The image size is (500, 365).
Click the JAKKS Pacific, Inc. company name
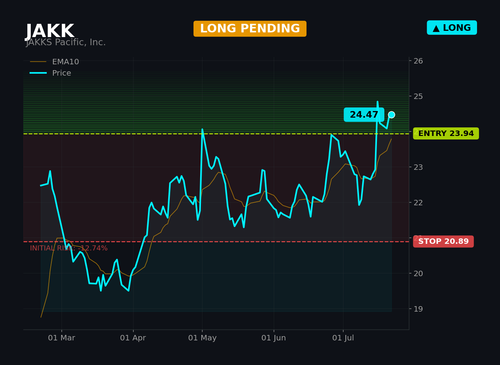click(66, 42)
